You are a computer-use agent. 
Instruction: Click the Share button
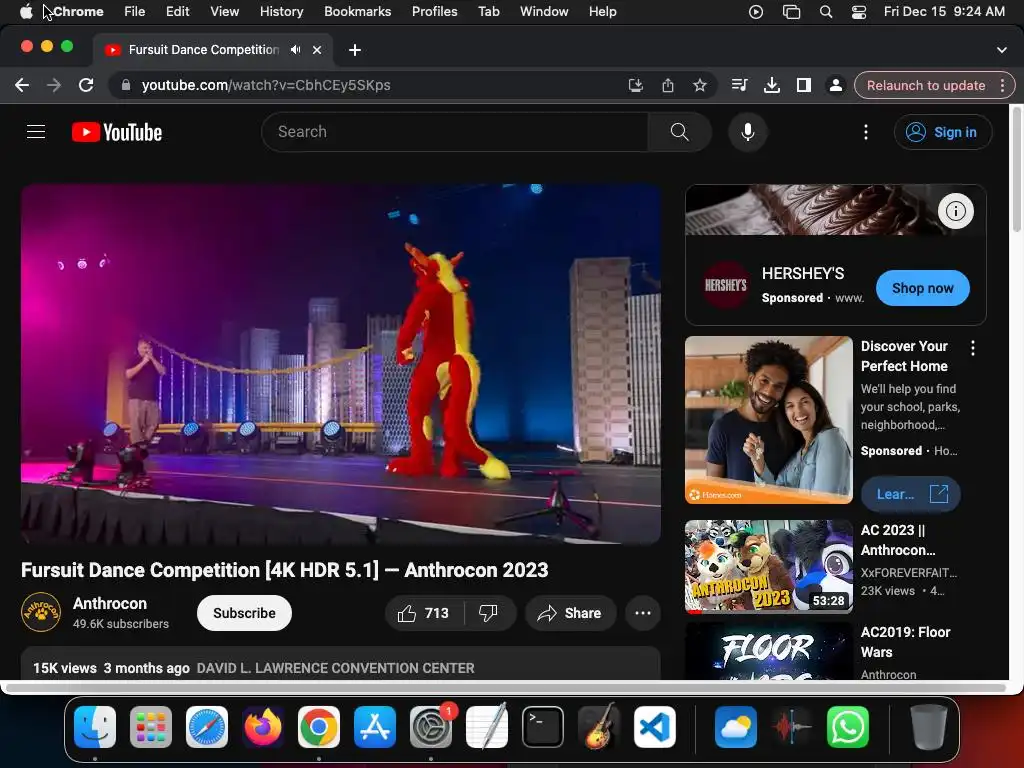point(570,613)
